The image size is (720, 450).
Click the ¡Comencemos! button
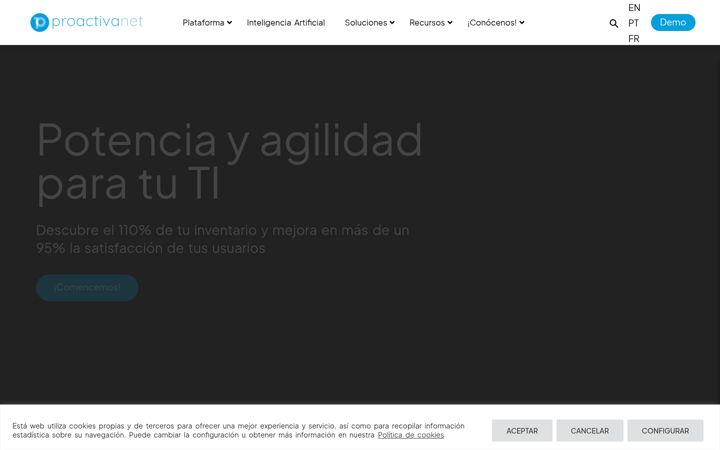pyautogui.click(x=87, y=288)
